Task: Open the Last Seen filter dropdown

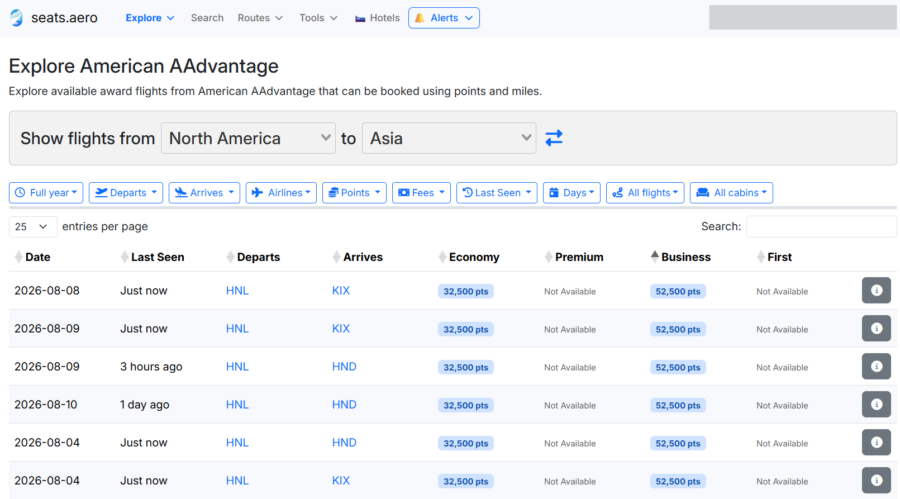Action: 496,193
